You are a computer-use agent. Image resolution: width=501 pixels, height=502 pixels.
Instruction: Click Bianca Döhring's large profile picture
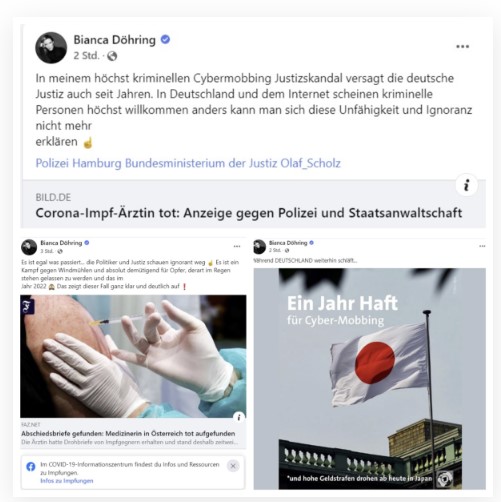tap(51, 48)
